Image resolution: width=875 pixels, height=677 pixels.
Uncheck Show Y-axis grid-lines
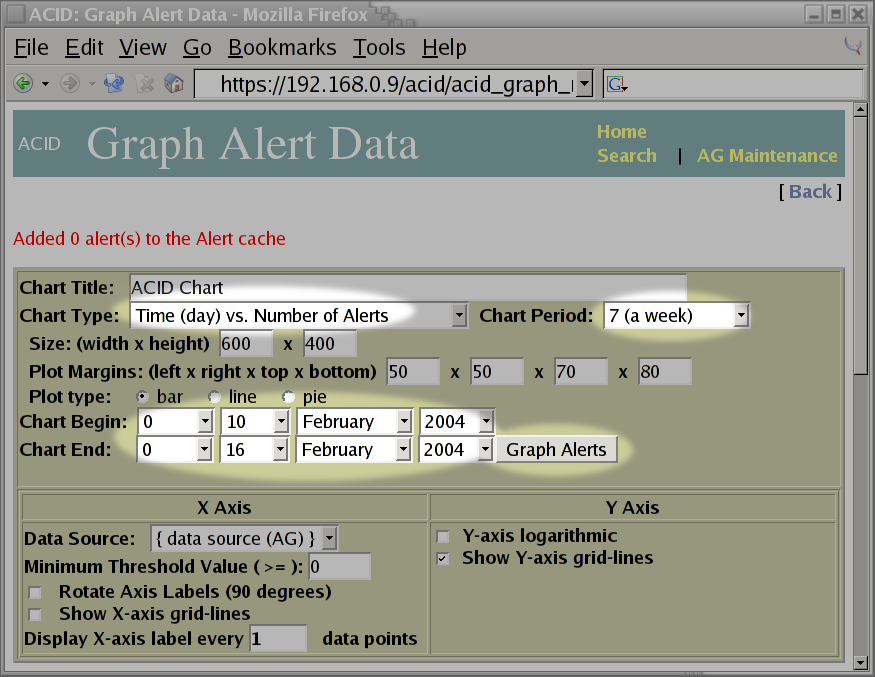click(443, 559)
